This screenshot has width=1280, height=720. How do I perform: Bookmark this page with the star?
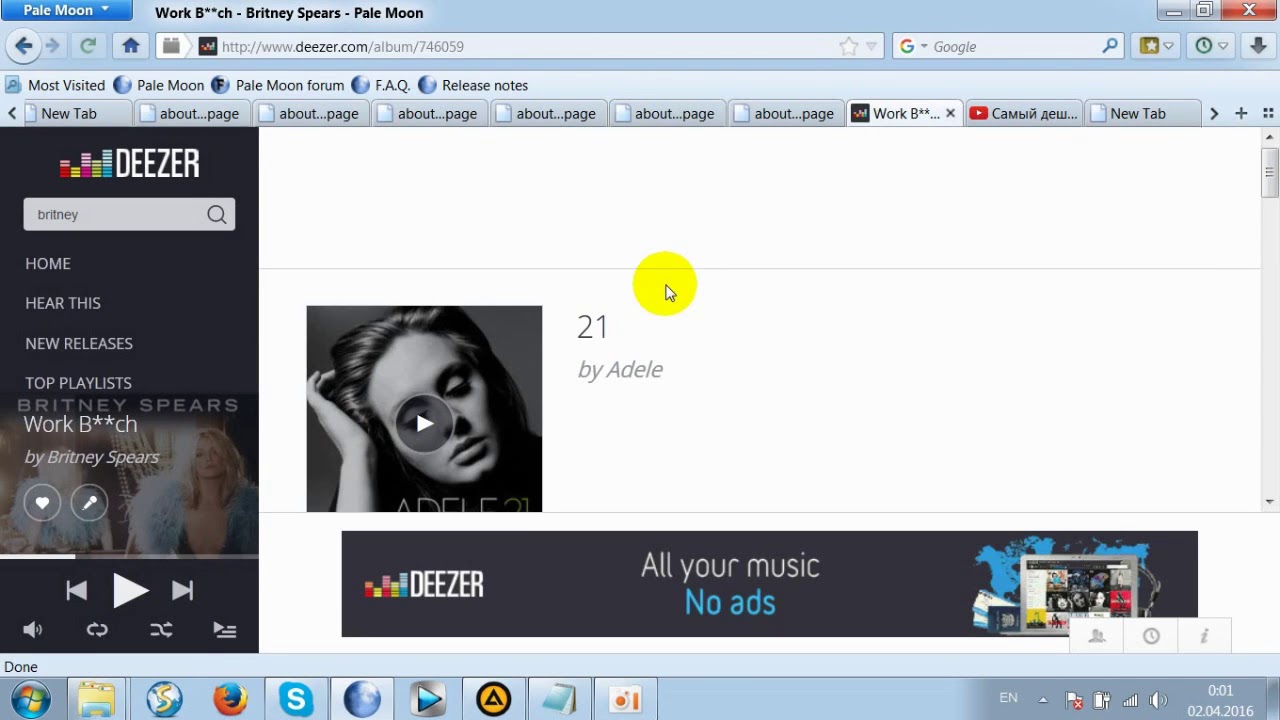click(849, 46)
